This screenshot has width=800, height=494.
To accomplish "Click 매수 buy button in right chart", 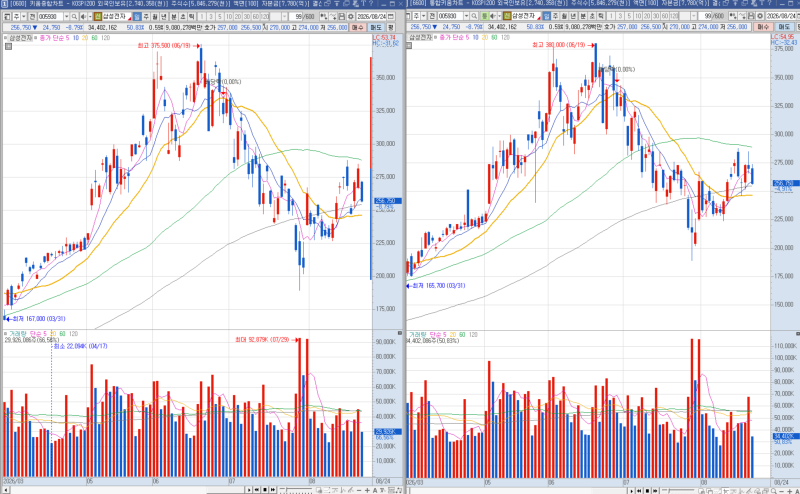I will pos(763,27).
